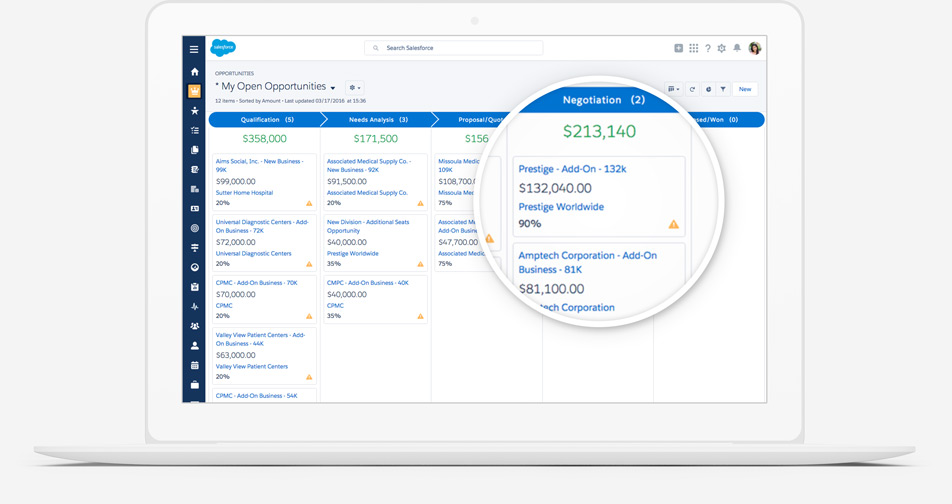This screenshot has height=504, width=952.
Task: Click warning icon on $70,000.00 card
Action: click(x=309, y=316)
